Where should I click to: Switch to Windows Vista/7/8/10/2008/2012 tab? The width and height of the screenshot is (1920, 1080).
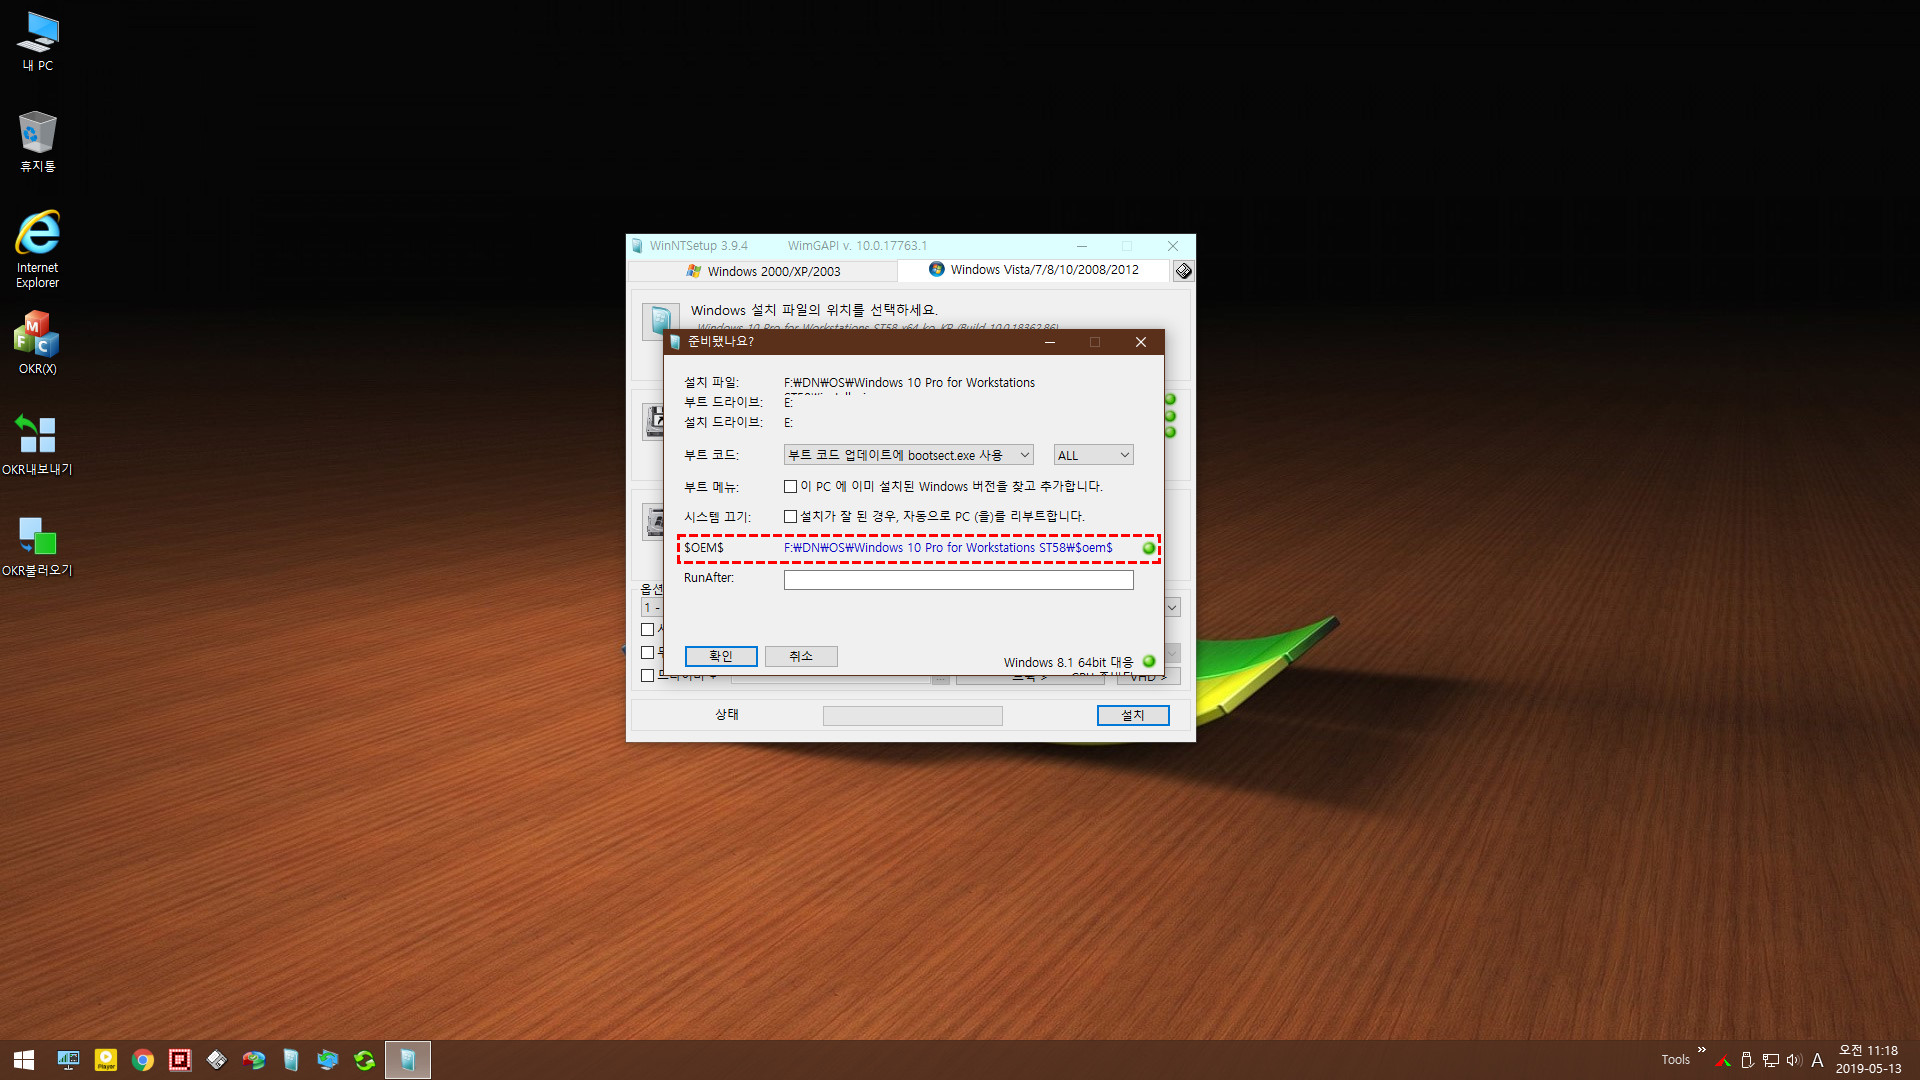1033,270
